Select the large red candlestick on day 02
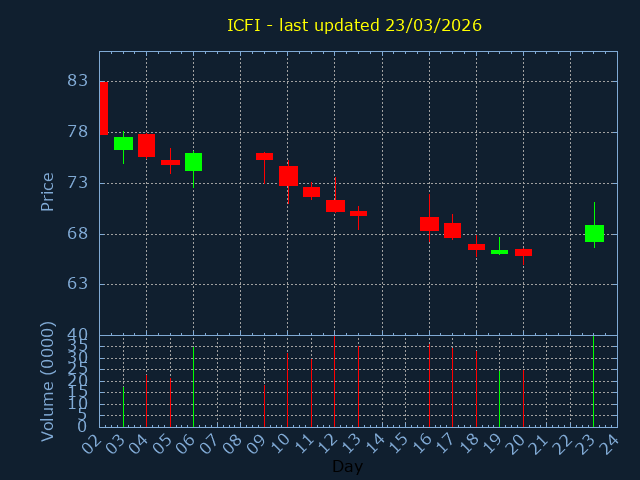Viewport: 640px width, 480px height. (103, 108)
